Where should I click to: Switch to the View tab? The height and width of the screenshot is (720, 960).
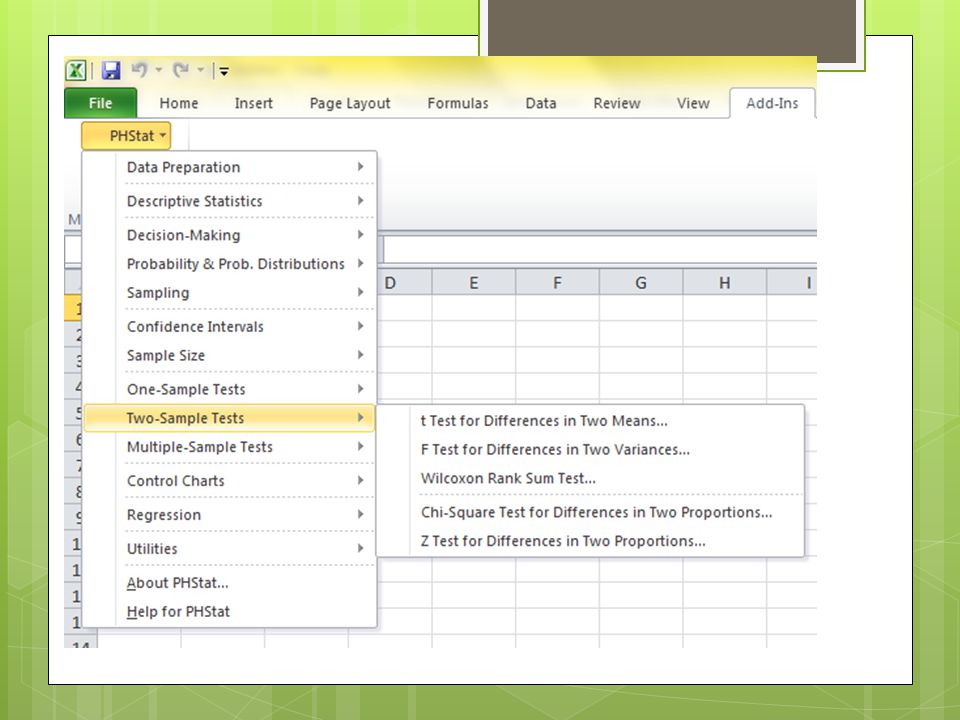pyautogui.click(x=693, y=103)
